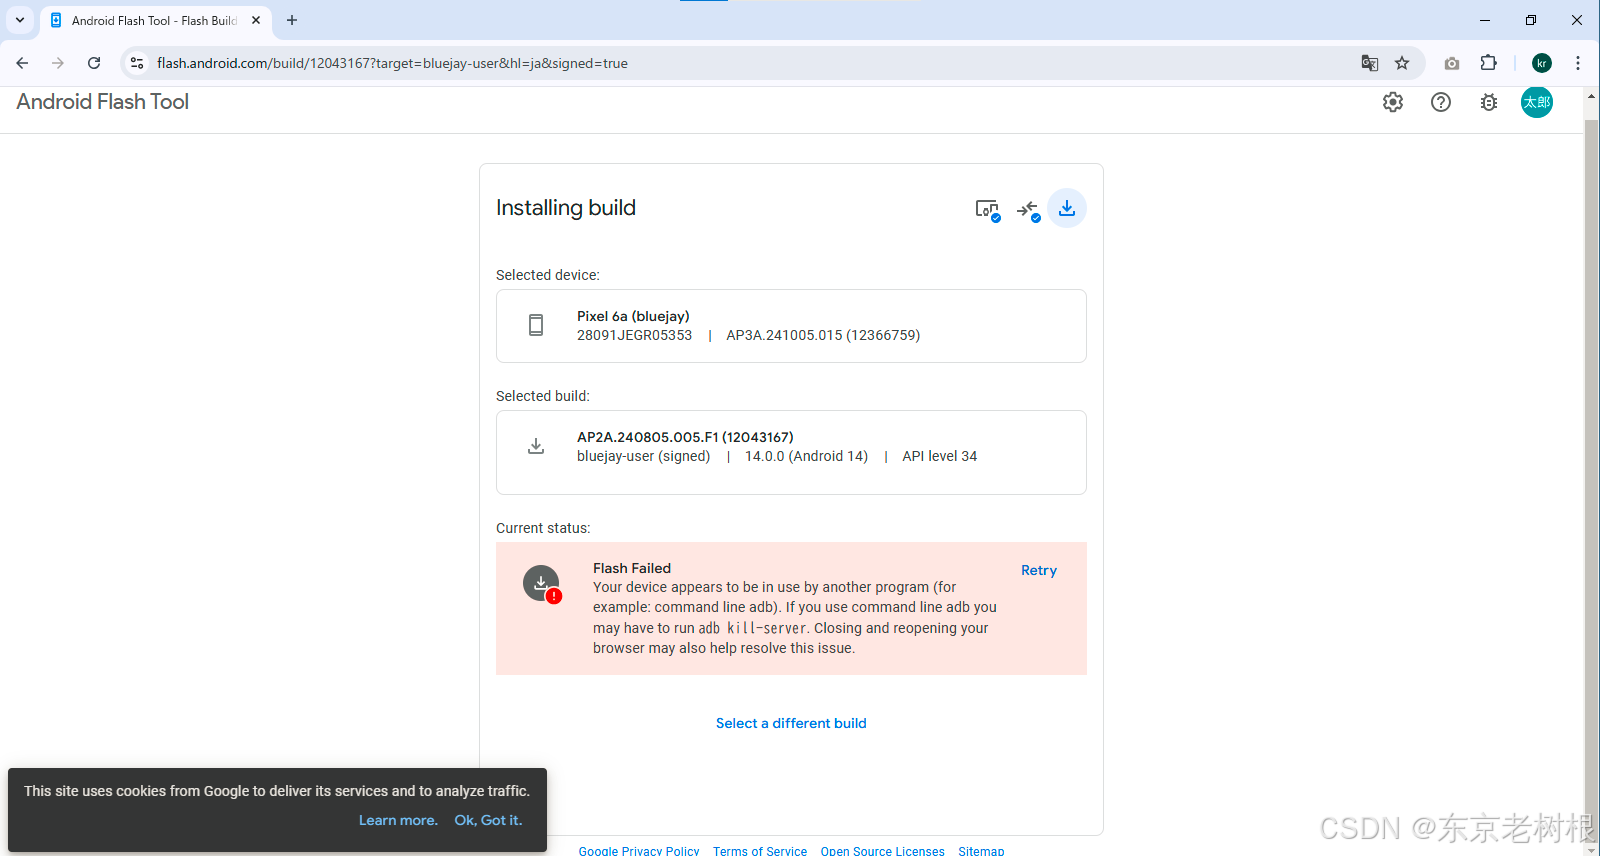Open the Android Flash Tool settings gear
Screen dimensions: 1600x856
[x=1393, y=102]
